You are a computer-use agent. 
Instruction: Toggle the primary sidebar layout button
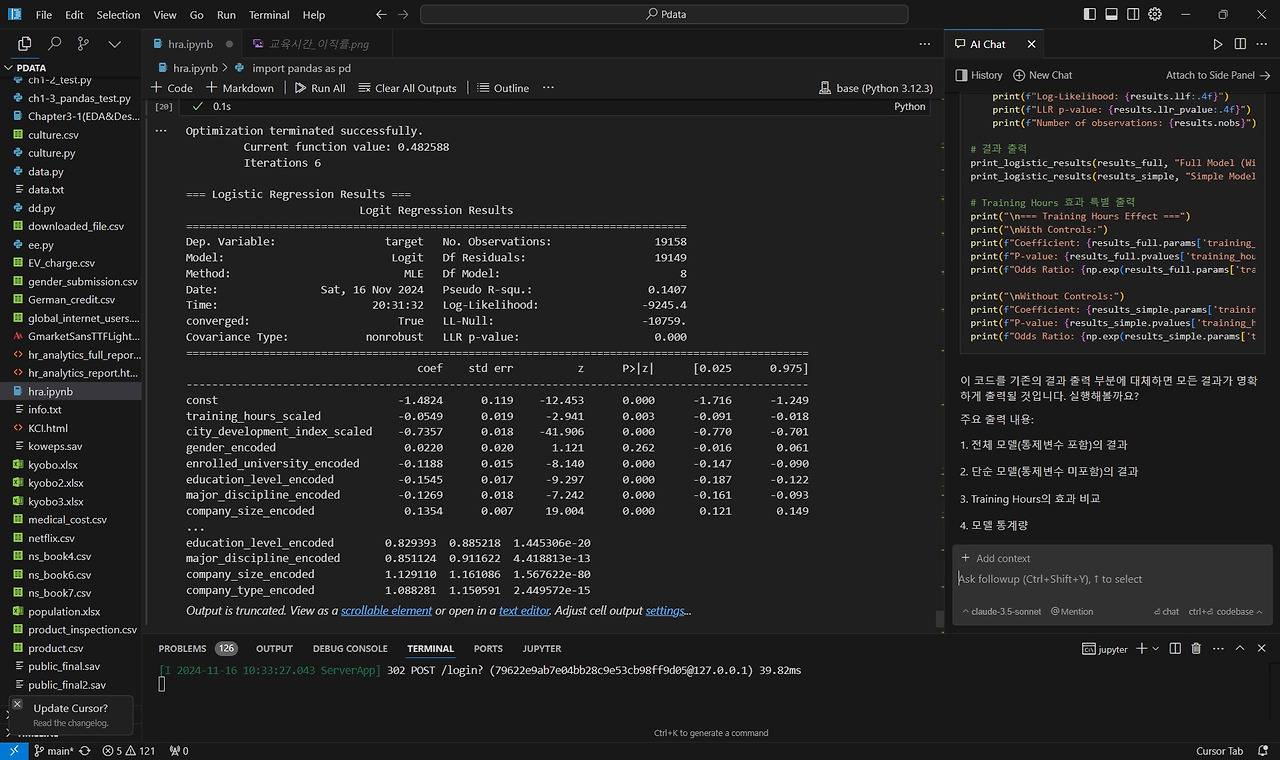1090,15
